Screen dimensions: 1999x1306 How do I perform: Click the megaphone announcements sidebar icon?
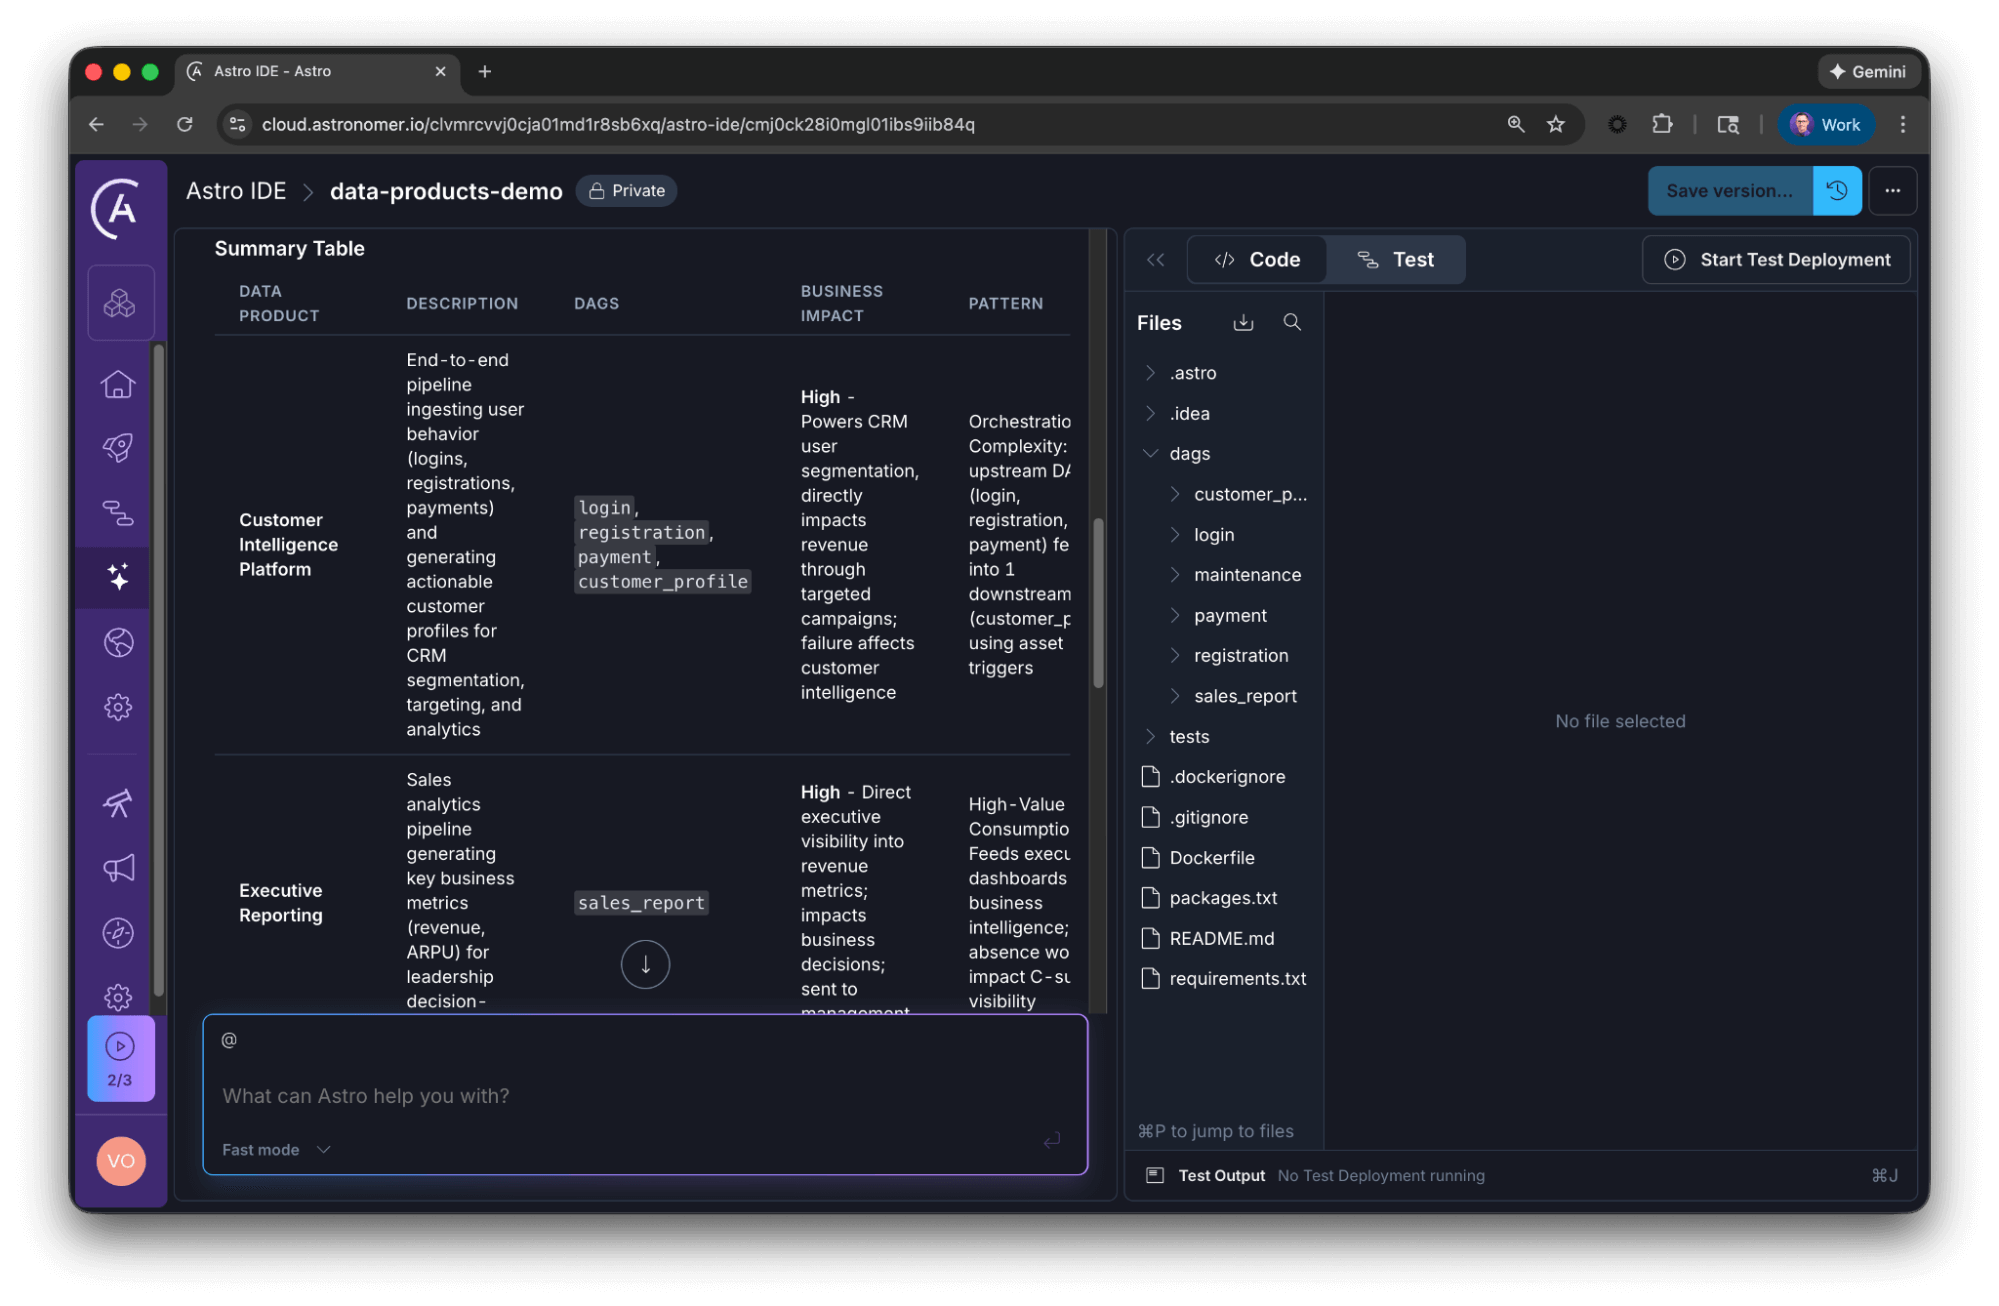(x=118, y=868)
